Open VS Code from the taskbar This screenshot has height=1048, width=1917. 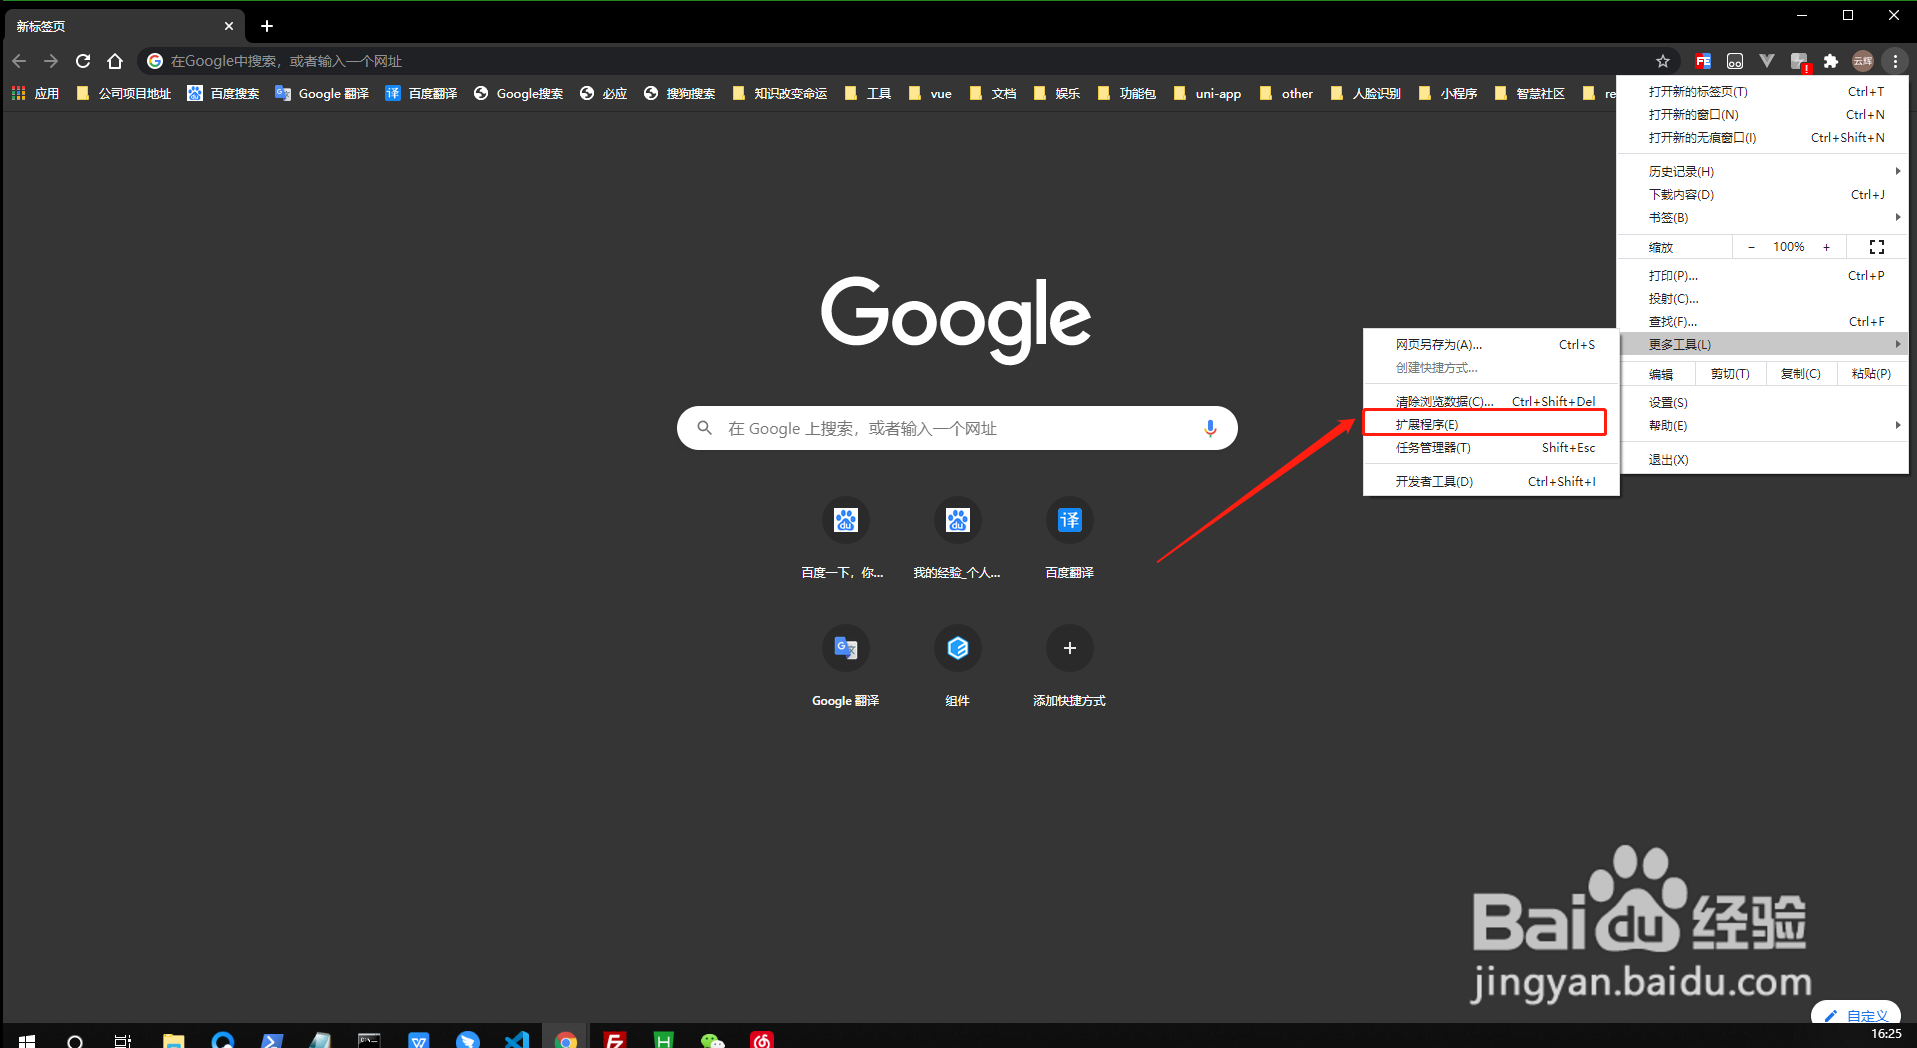tap(516, 1040)
